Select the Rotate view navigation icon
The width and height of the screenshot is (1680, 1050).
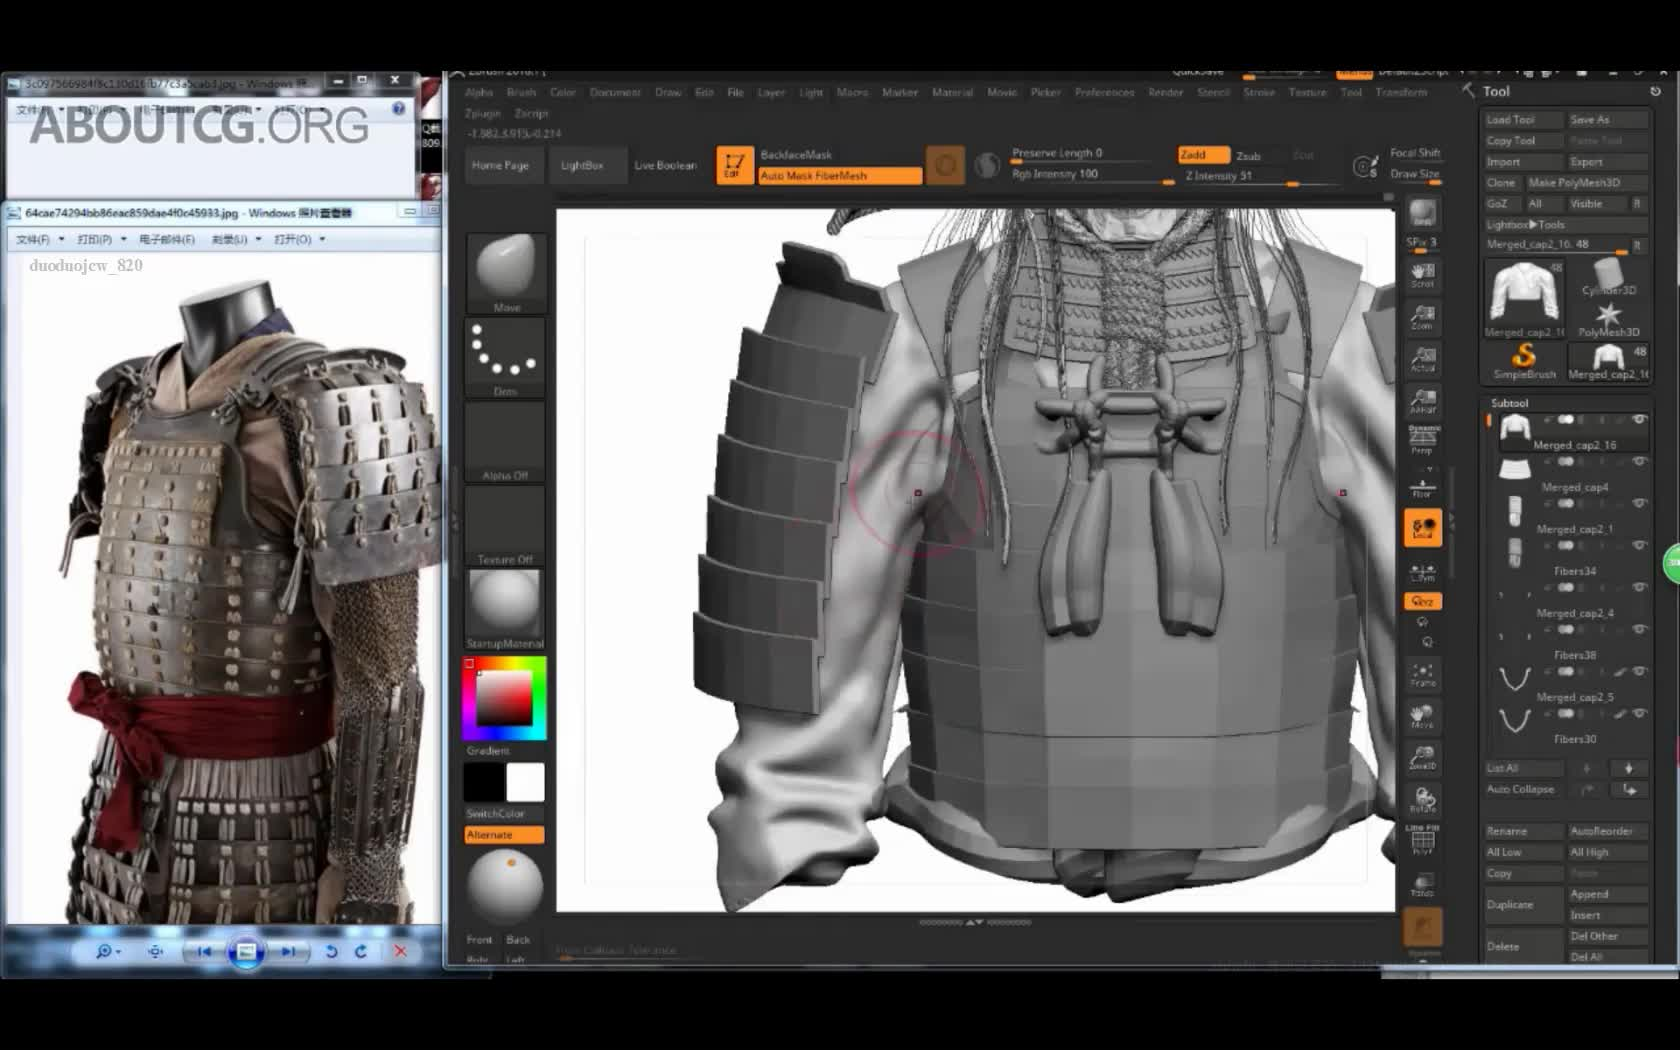pos(1422,800)
